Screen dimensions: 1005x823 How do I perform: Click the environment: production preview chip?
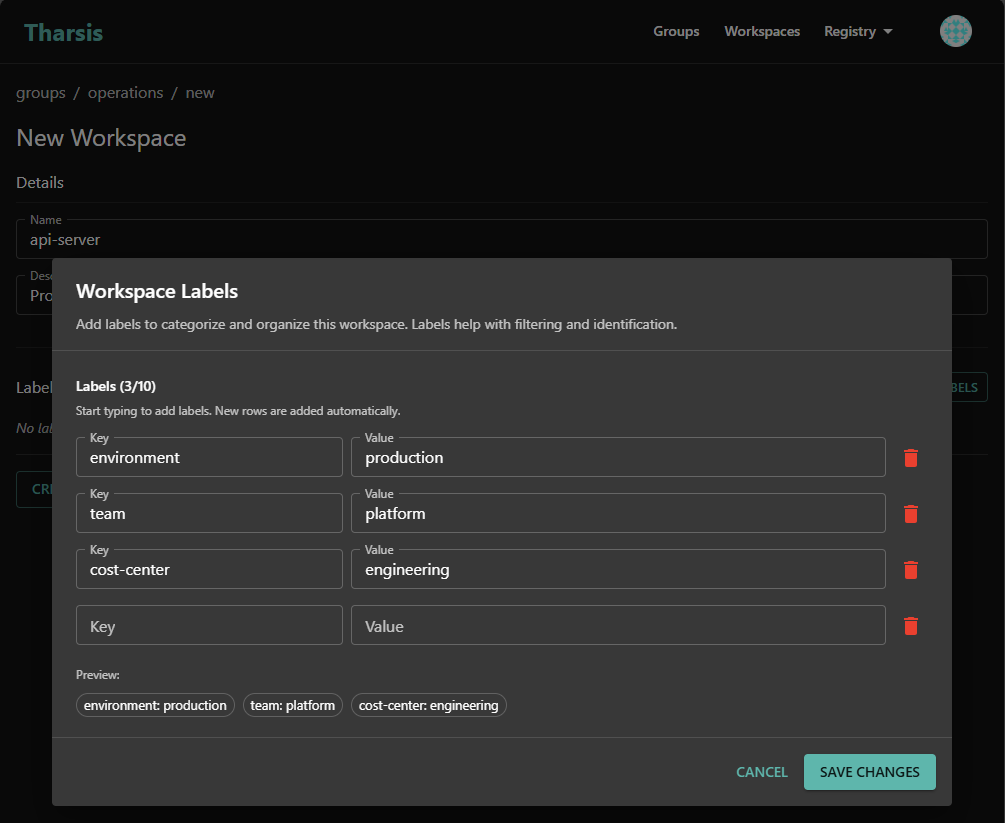tap(155, 705)
